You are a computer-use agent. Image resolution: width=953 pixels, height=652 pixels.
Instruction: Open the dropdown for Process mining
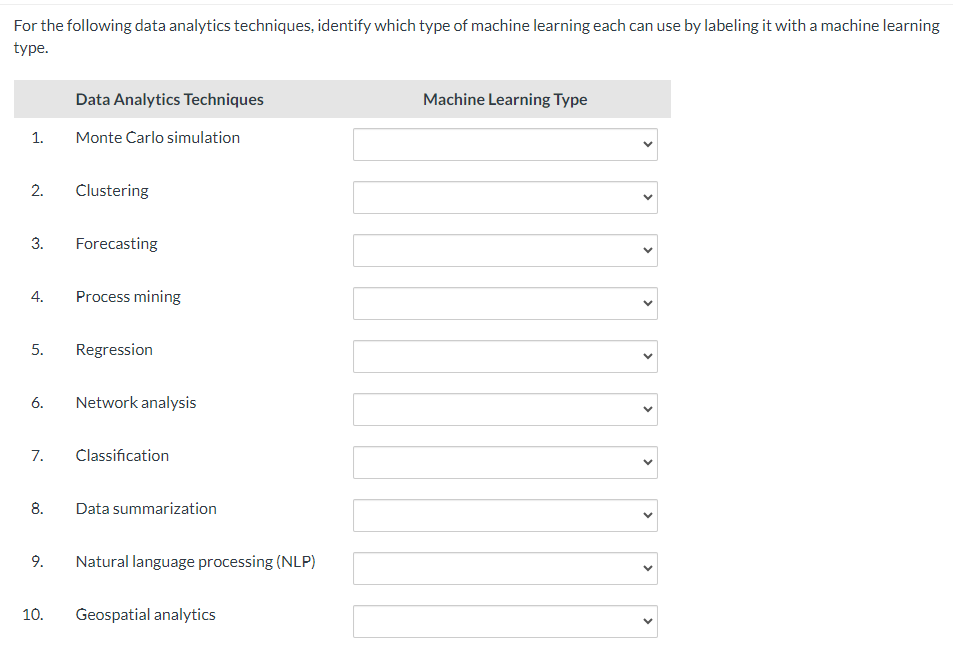coord(504,303)
